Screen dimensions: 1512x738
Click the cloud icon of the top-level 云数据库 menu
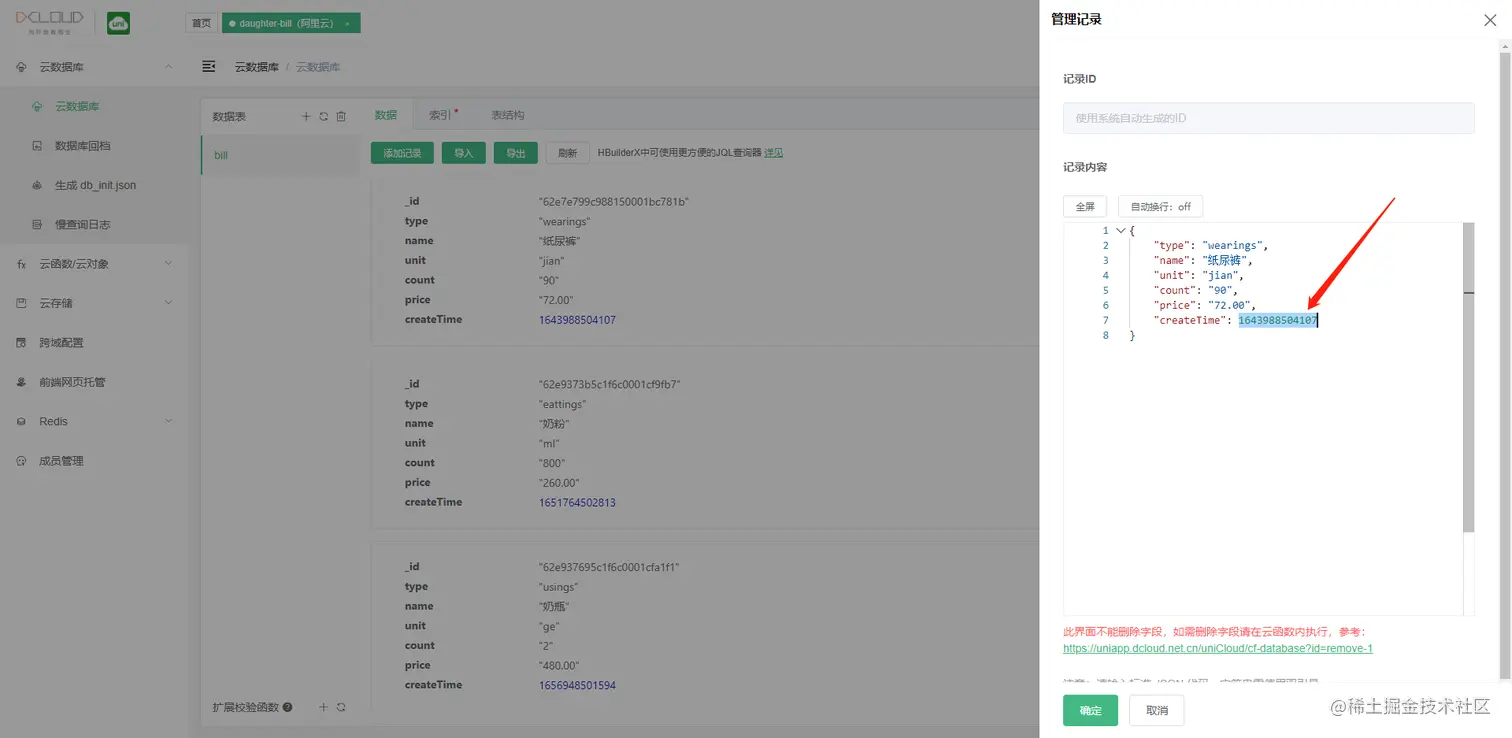coord(21,67)
